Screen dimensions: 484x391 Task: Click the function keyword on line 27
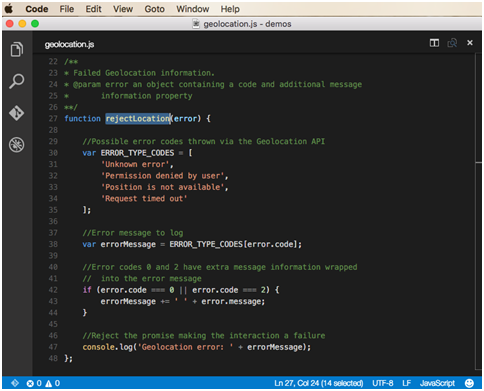point(82,119)
